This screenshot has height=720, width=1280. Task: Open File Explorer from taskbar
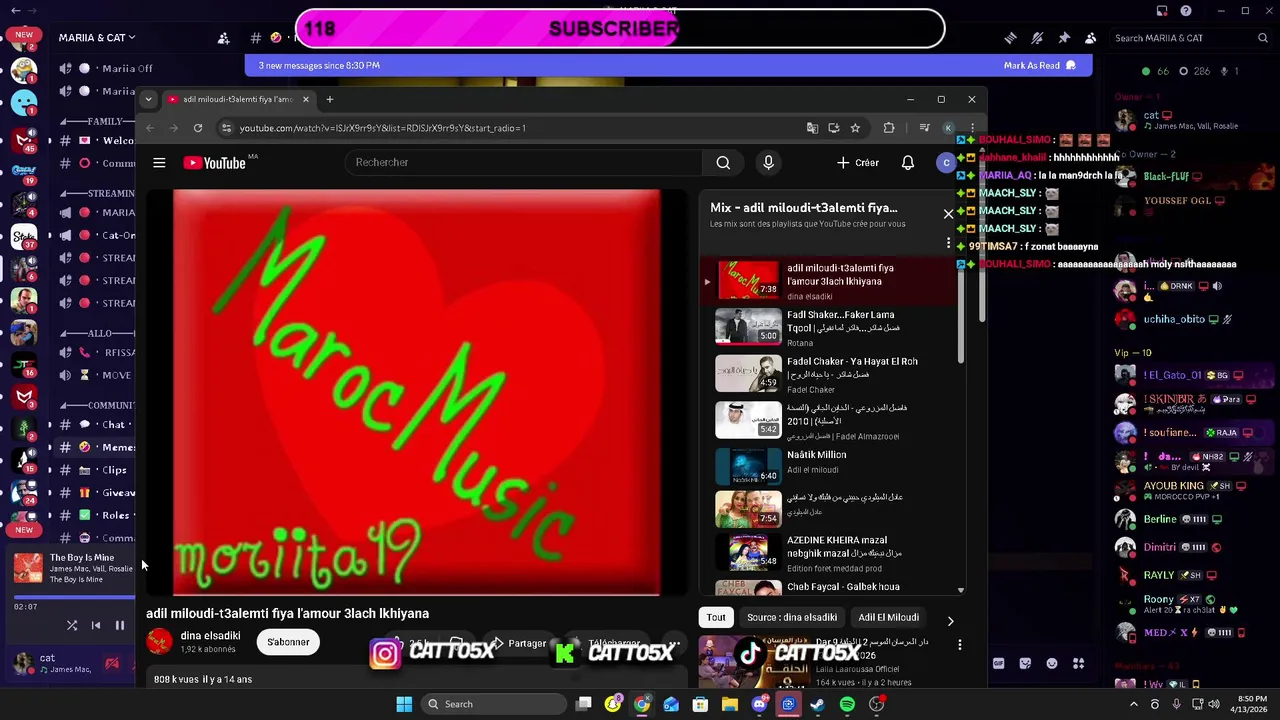click(730, 704)
